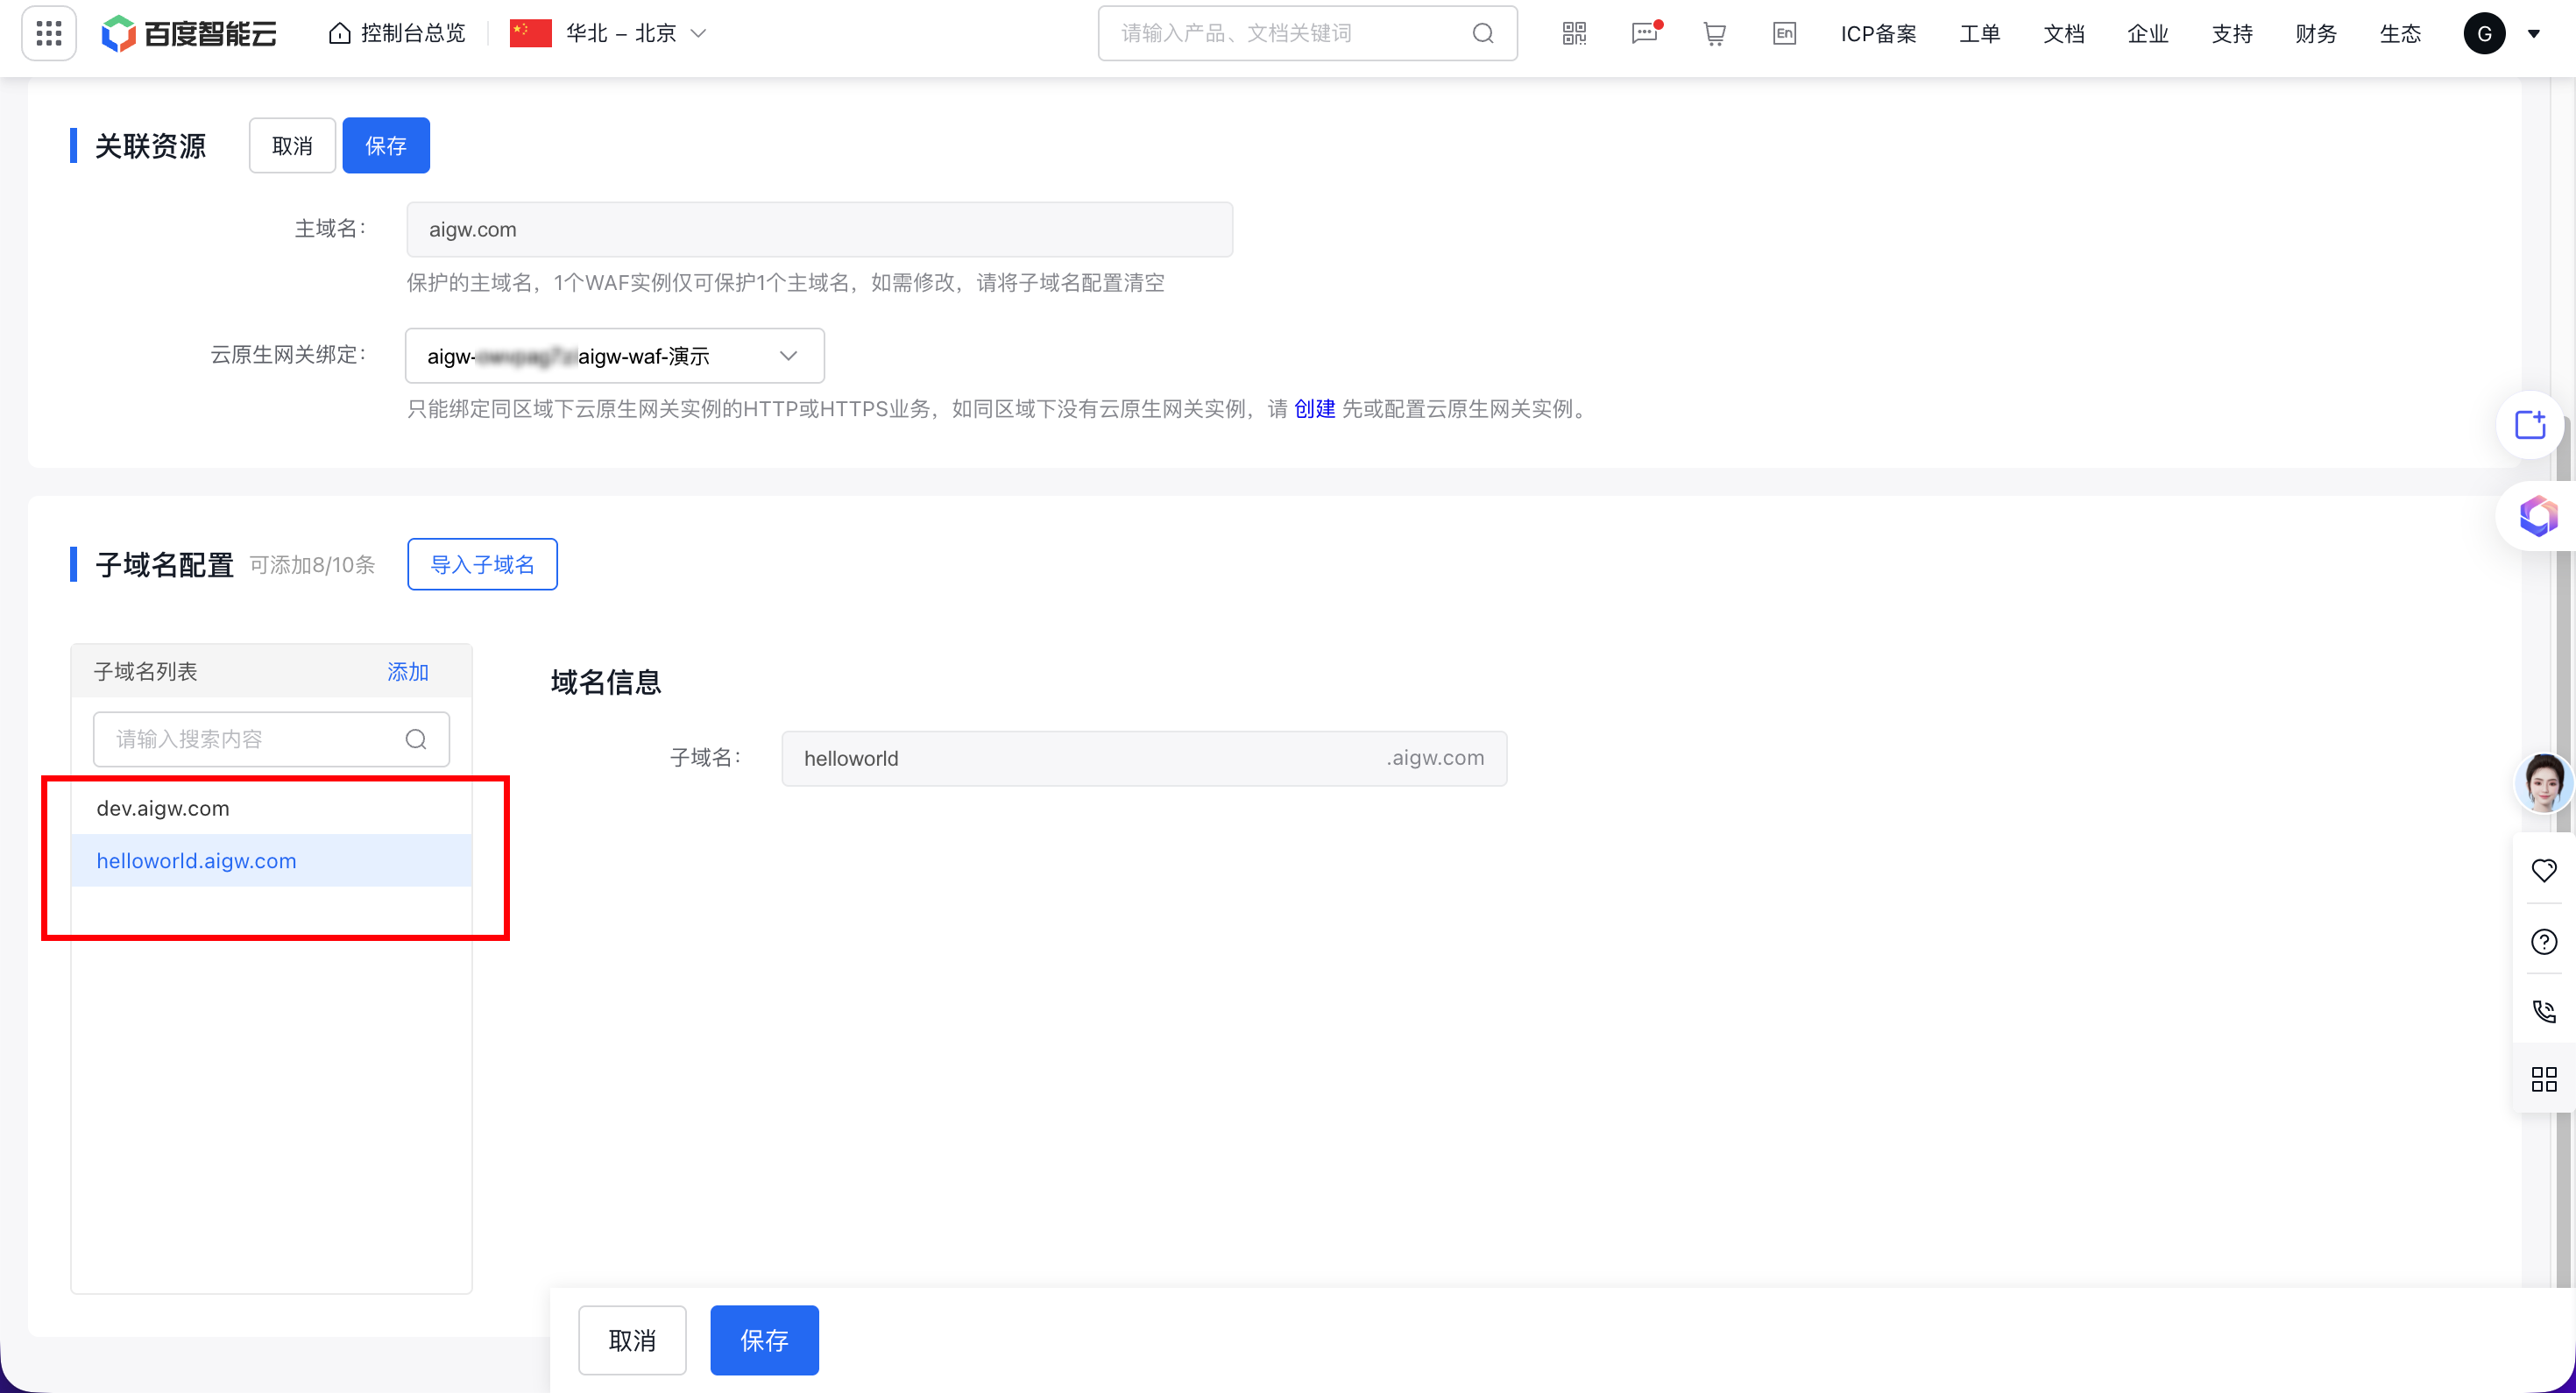Viewport: 2576px width, 1393px height.
Task: Open the virtual assistant avatar
Action: tap(2544, 783)
